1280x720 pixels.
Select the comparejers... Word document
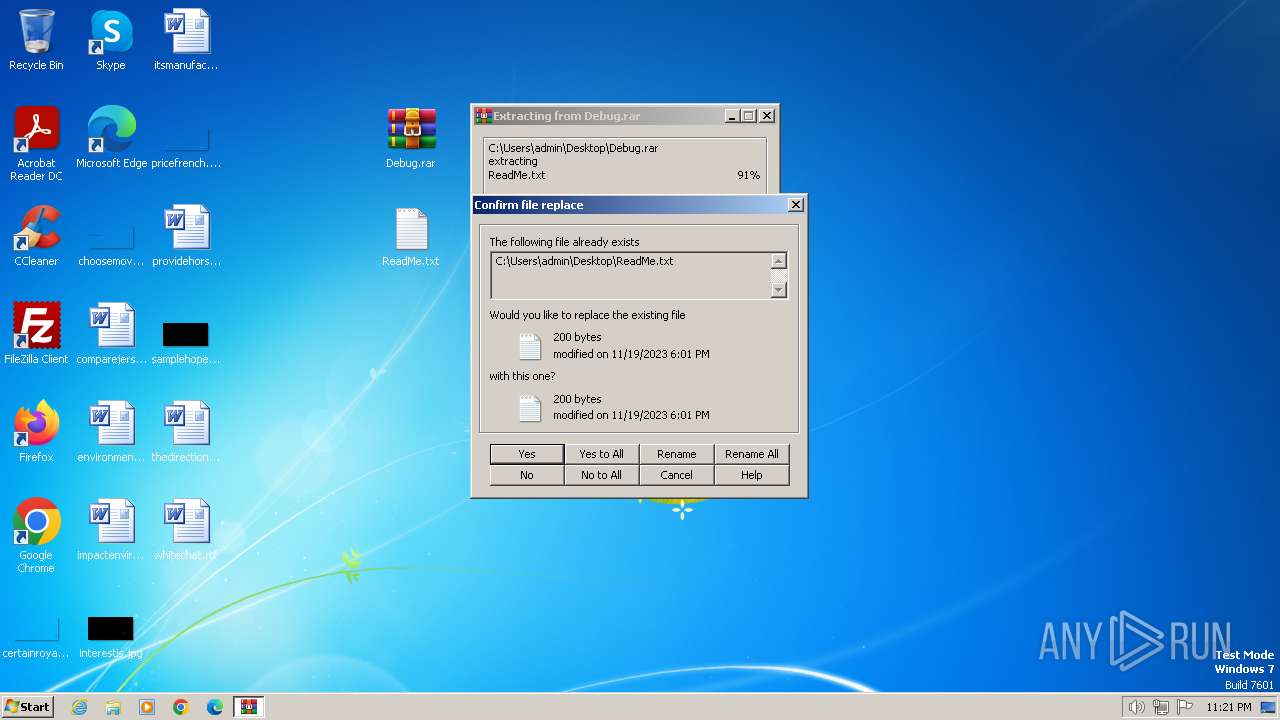(111, 334)
